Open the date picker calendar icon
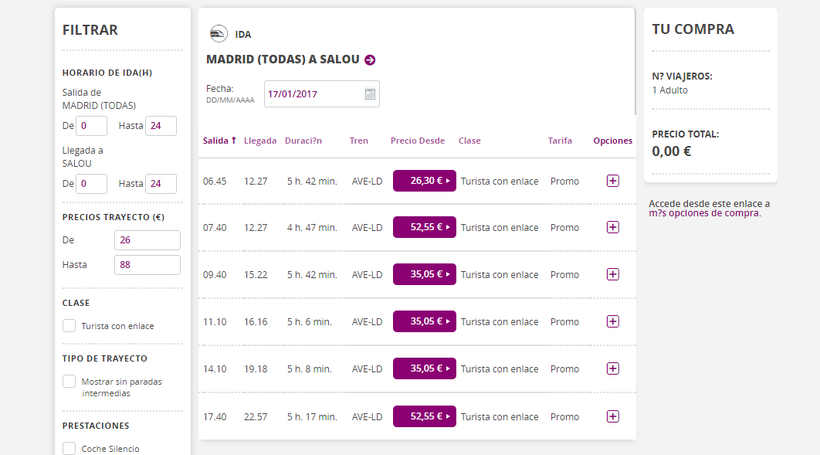 pos(370,94)
